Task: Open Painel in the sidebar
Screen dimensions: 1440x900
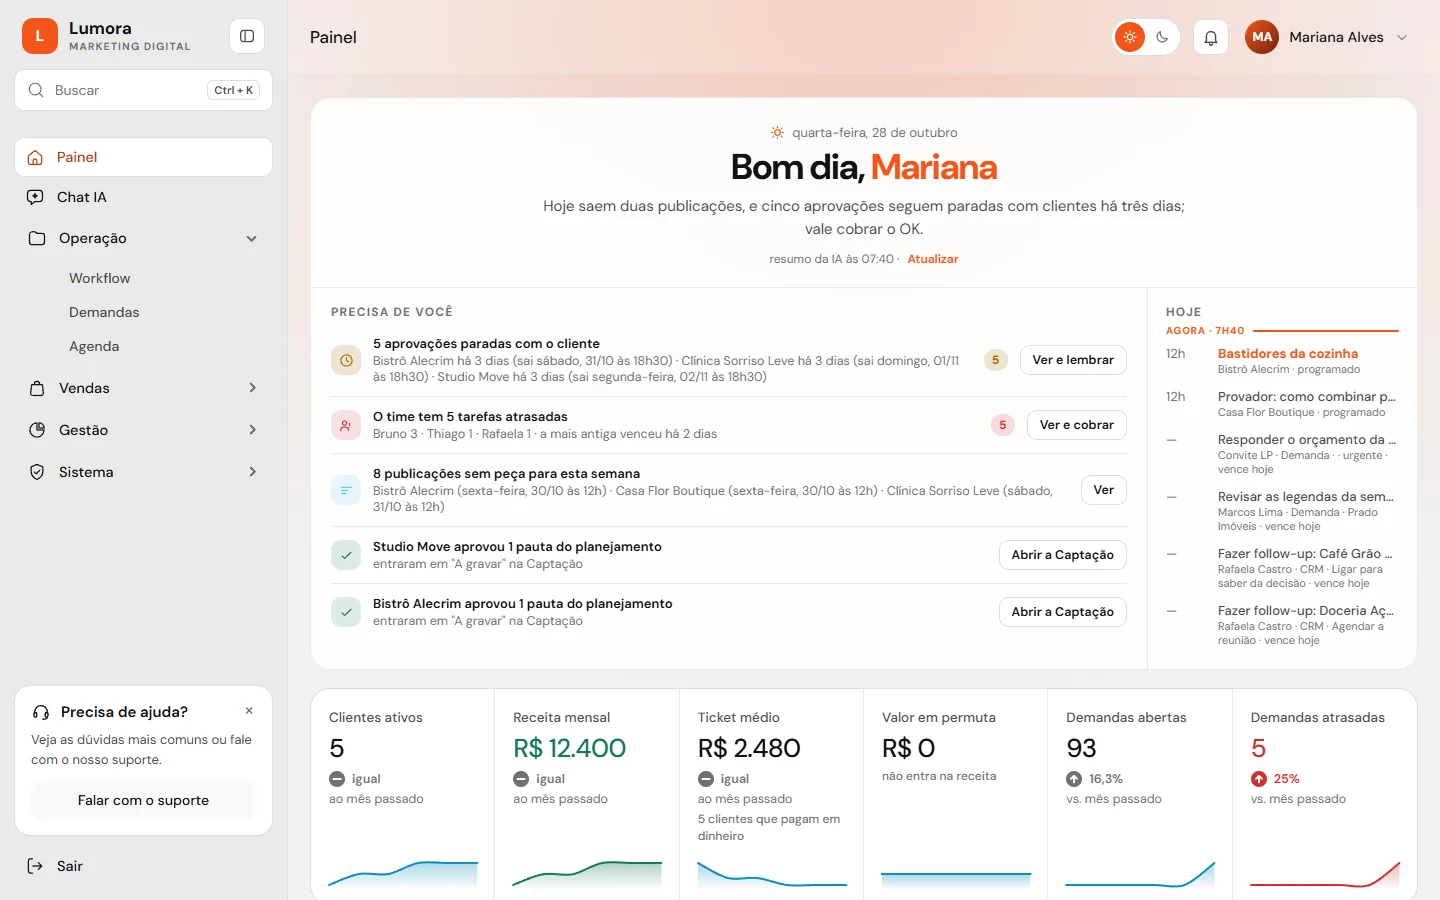Action: pyautogui.click(x=144, y=157)
